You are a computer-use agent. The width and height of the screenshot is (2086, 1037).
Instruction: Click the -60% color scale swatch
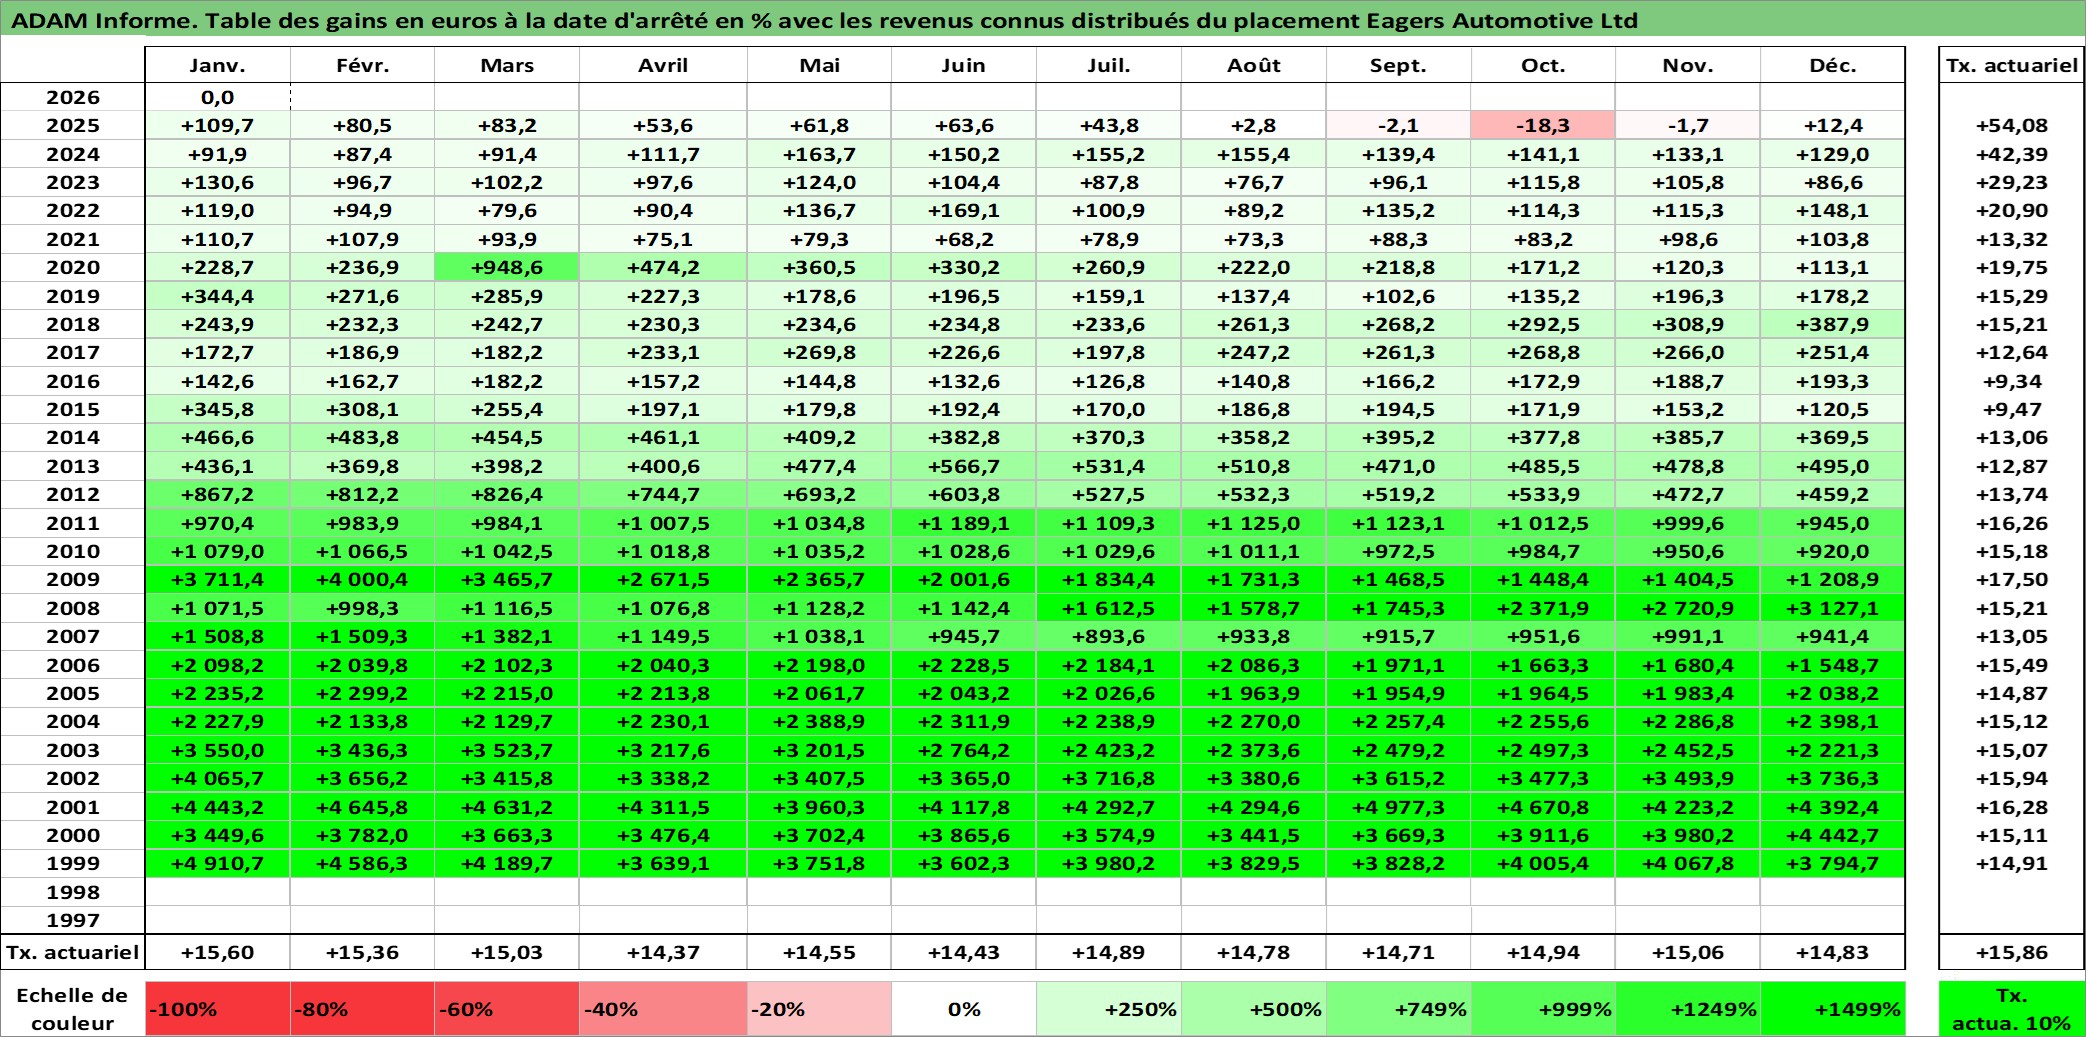(x=507, y=1009)
